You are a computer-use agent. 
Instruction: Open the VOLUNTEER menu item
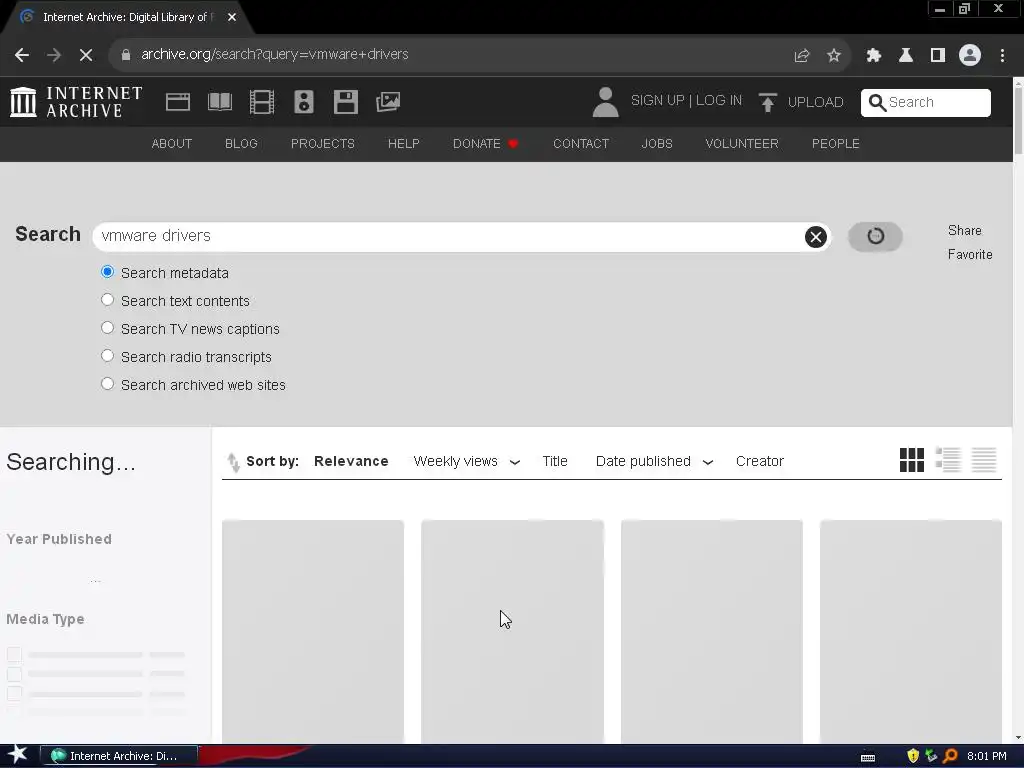click(x=742, y=144)
